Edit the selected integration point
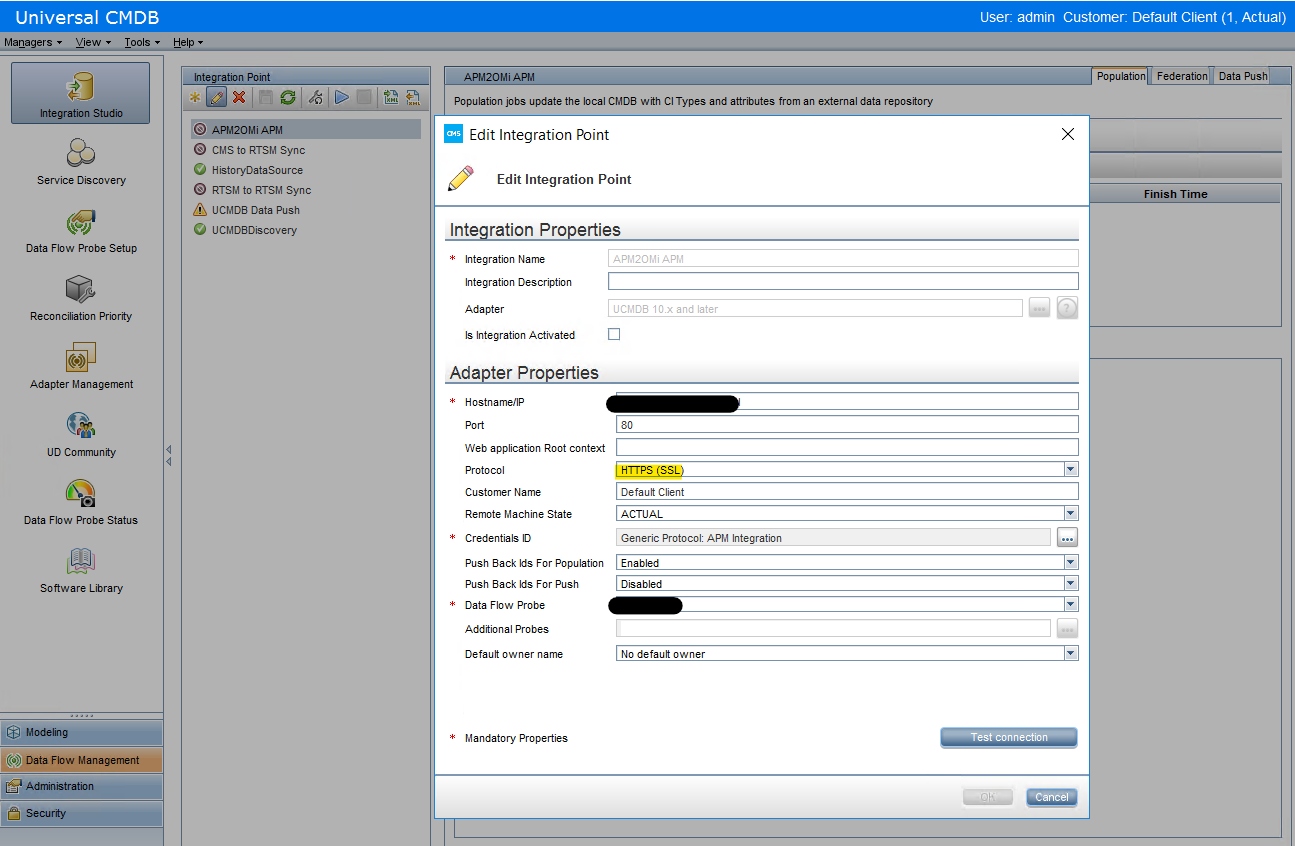Screen dimensions: 1295x846 point(217,97)
